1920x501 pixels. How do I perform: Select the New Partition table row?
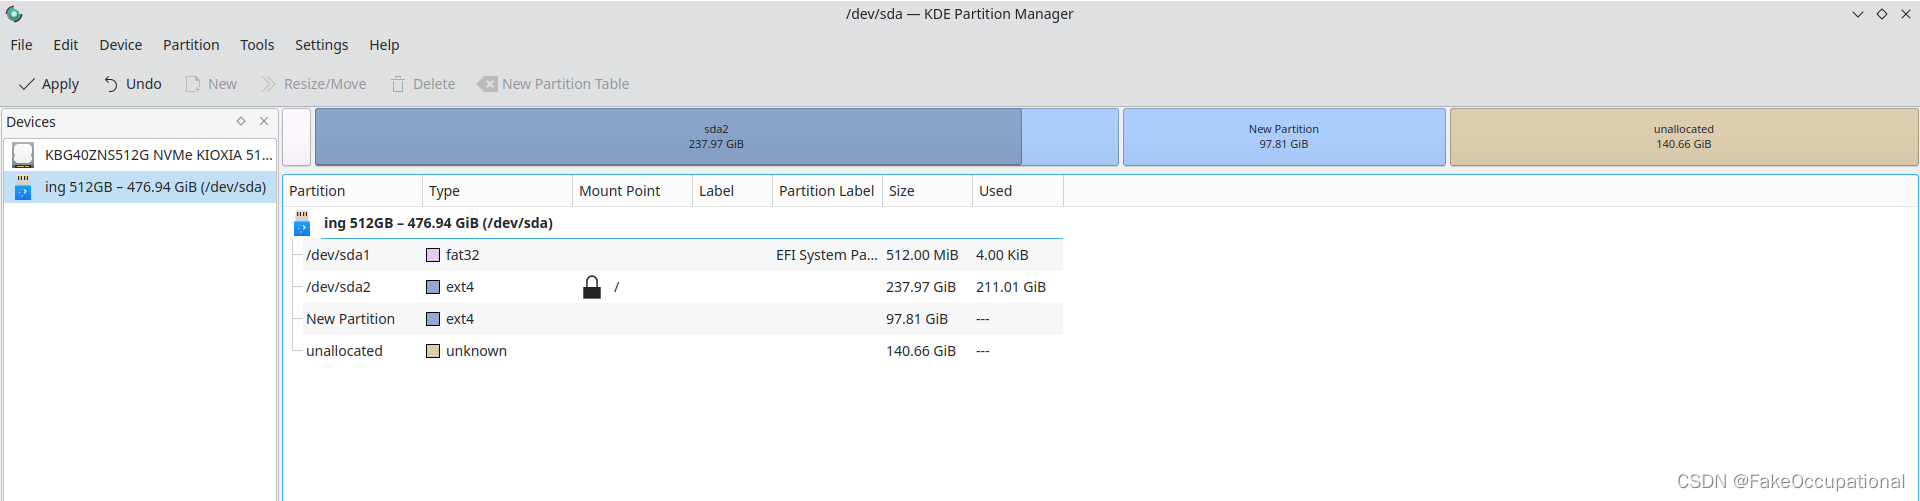click(x=673, y=319)
